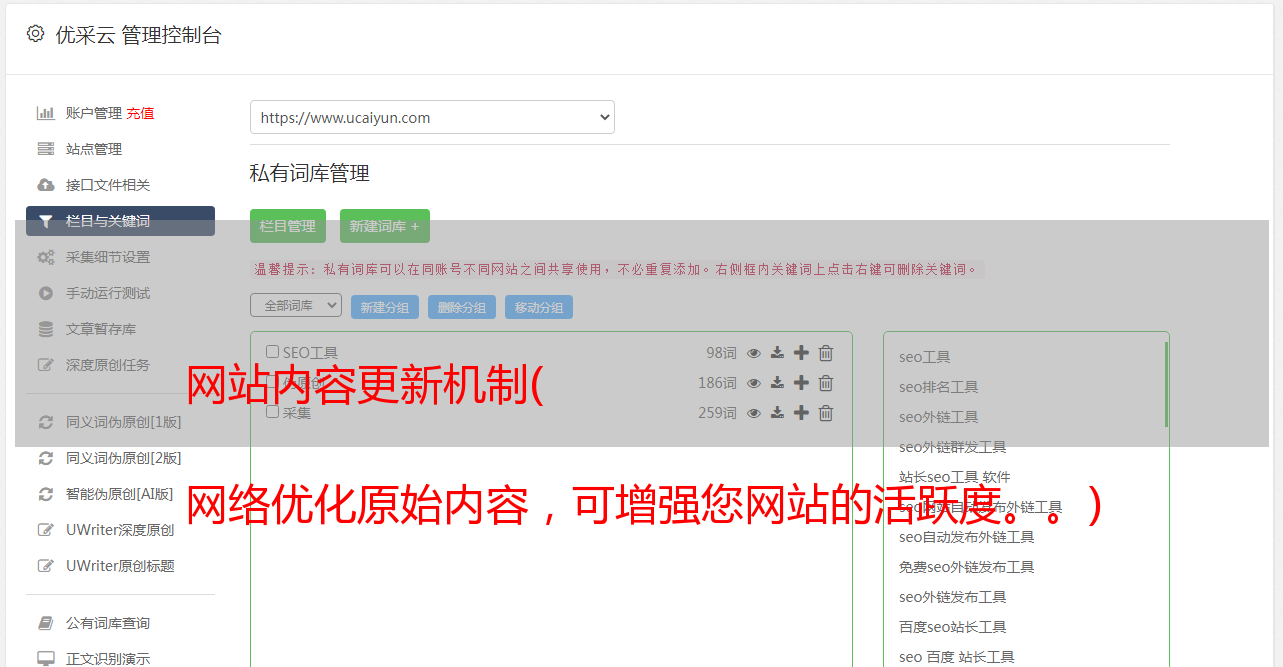Open 智能伪原创[AI版] in the sidebar
The image size is (1283, 667).
tap(120, 494)
